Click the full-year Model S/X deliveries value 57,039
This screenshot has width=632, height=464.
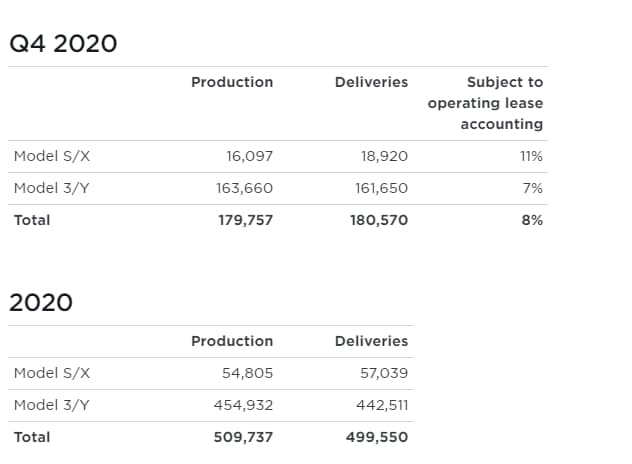(384, 373)
